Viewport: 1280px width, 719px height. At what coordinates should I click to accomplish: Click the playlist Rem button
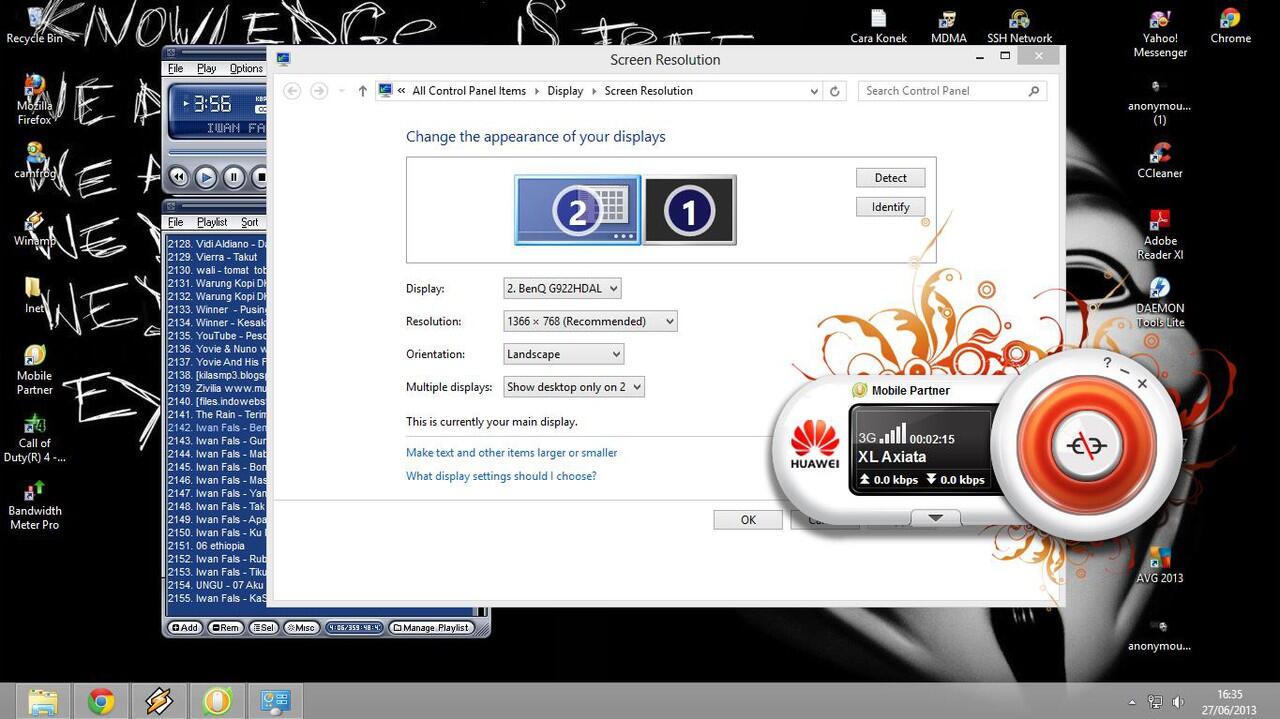[x=226, y=628]
